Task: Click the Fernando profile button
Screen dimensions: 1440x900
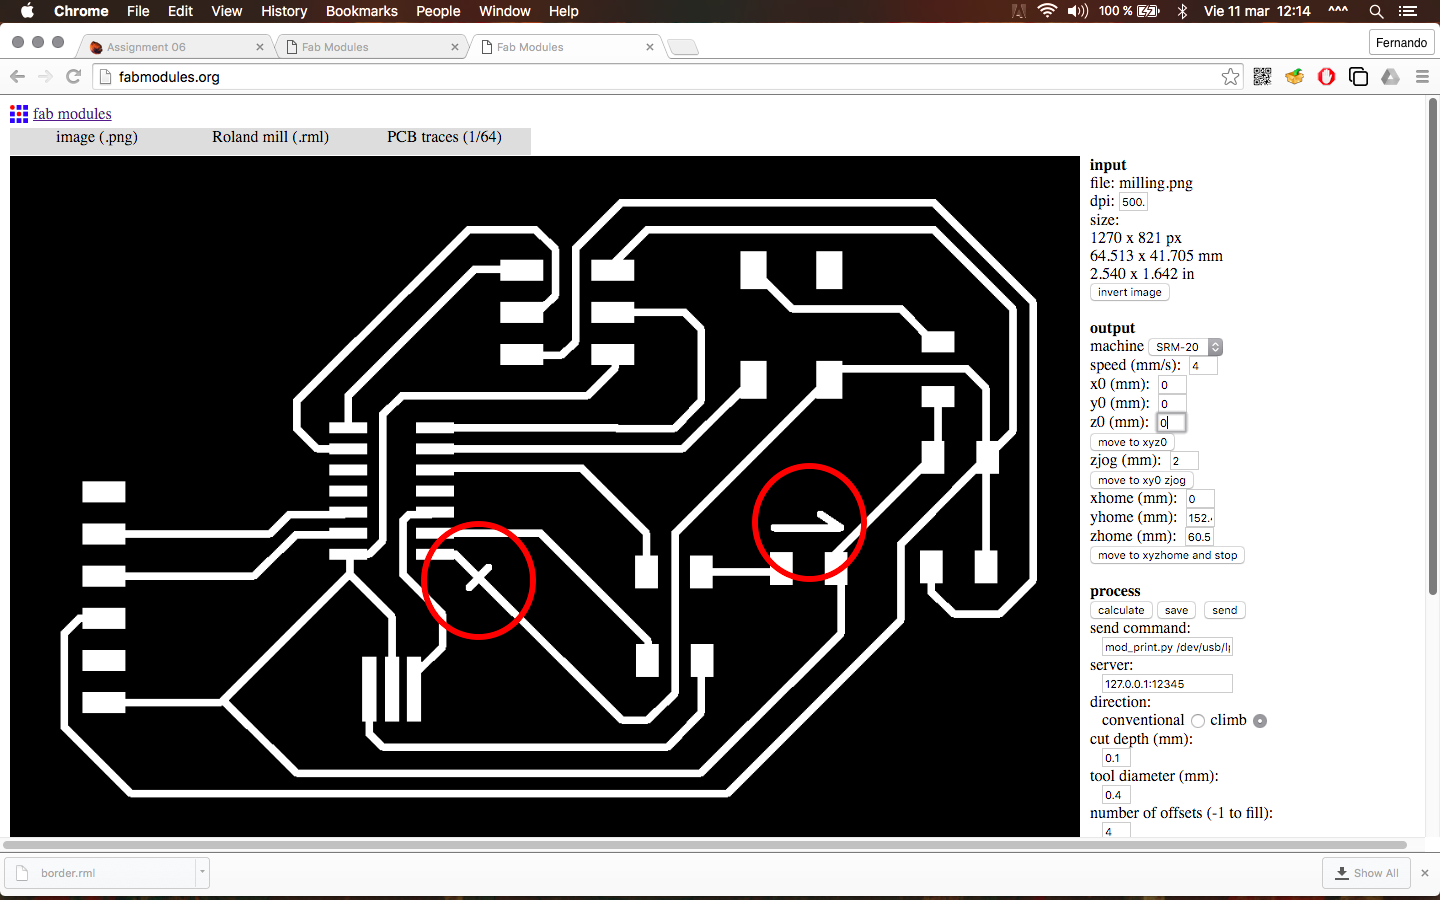Action: 1401,42
